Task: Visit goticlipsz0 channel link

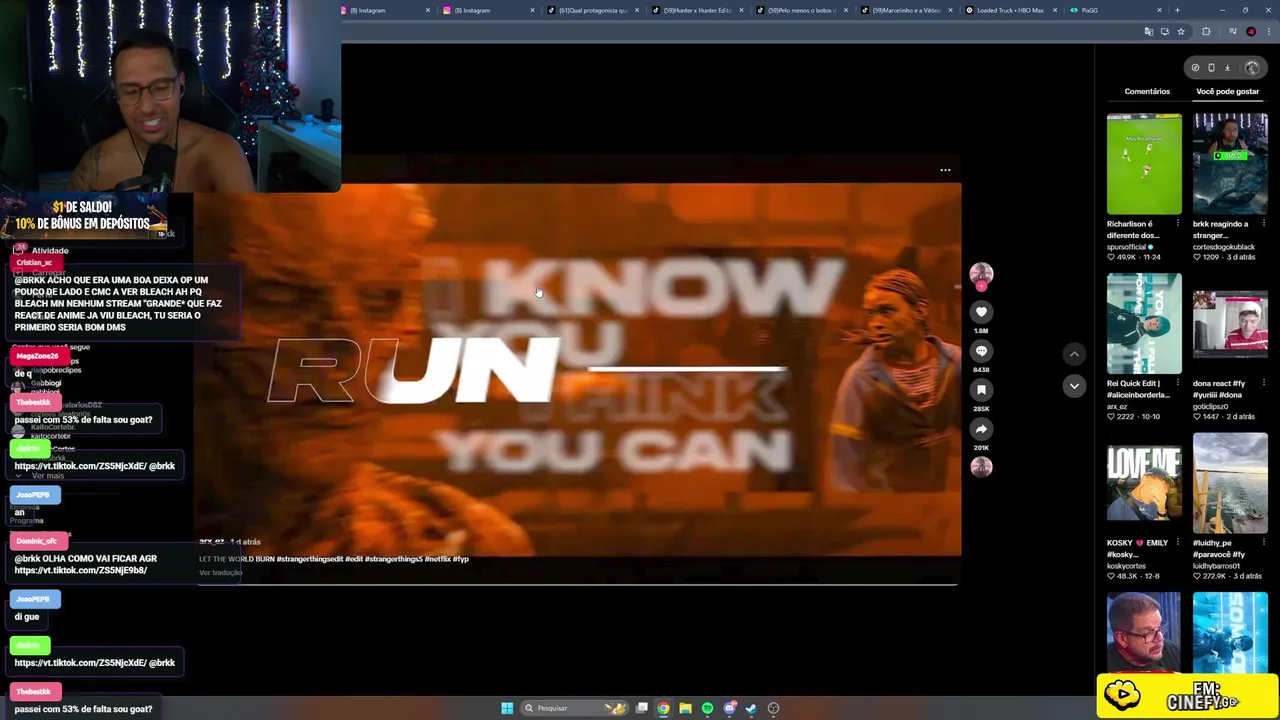Action: click(x=1210, y=407)
